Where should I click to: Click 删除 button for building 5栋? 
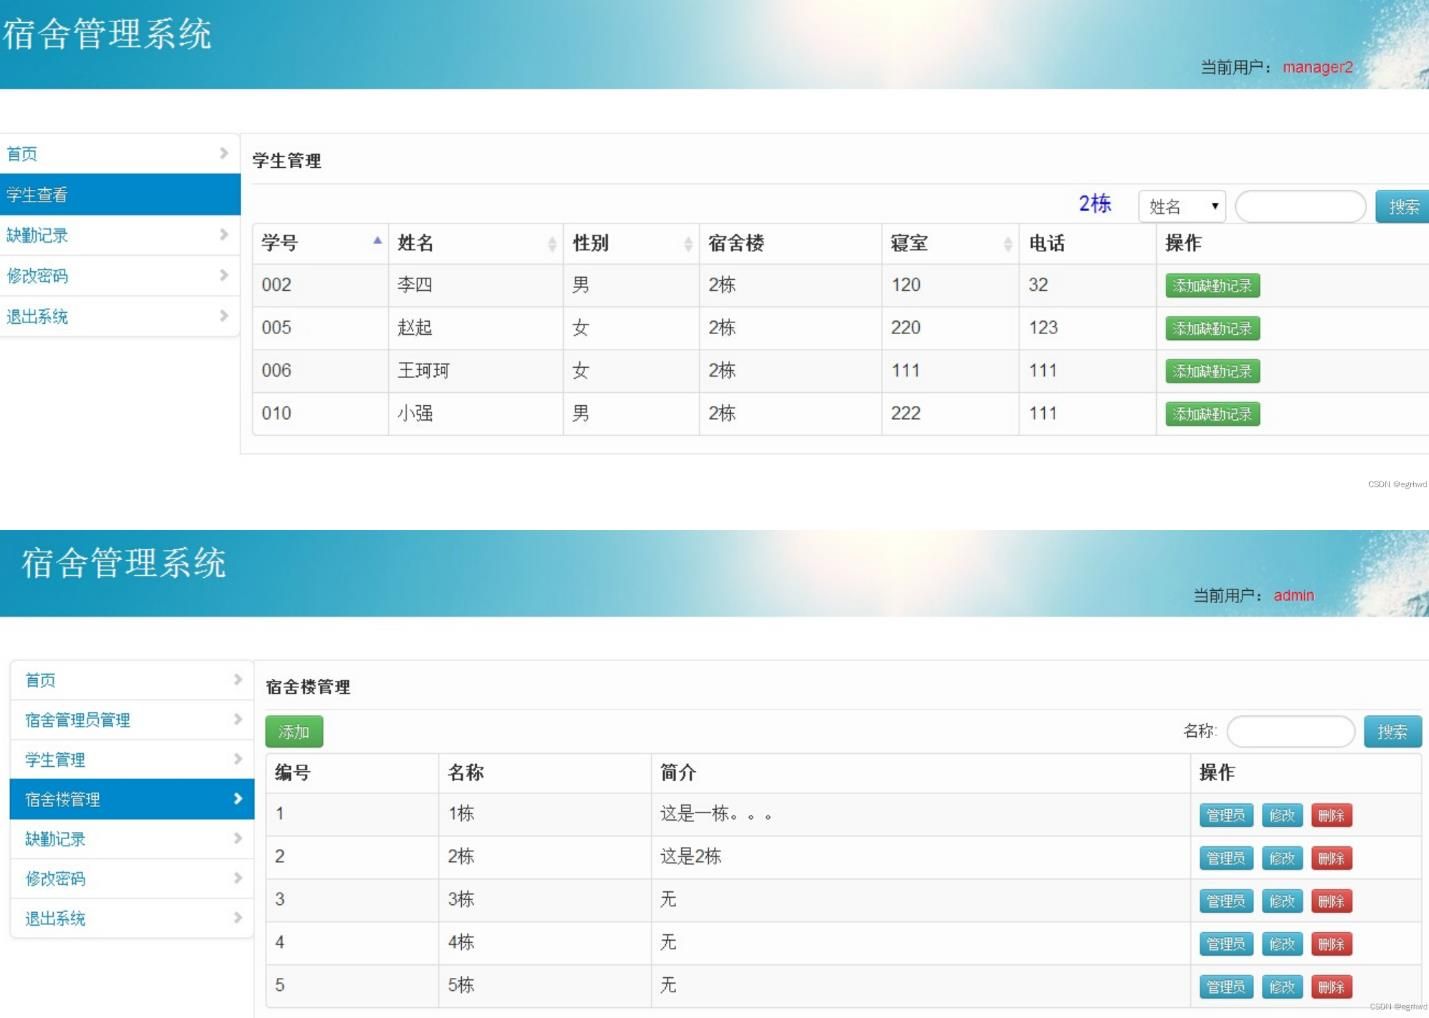(1332, 986)
